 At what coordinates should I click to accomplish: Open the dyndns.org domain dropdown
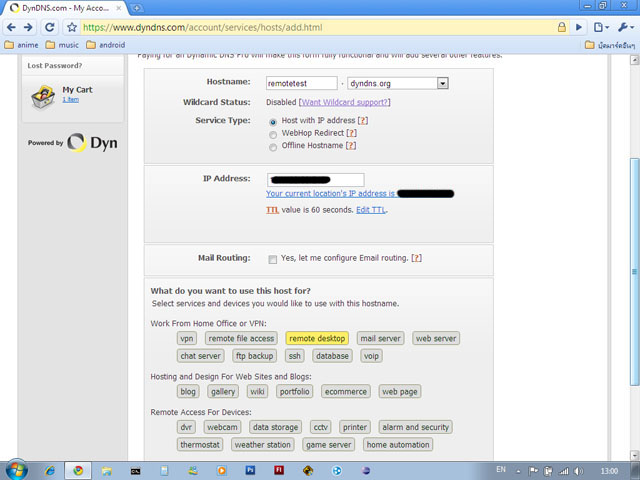click(x=442, y=83)
